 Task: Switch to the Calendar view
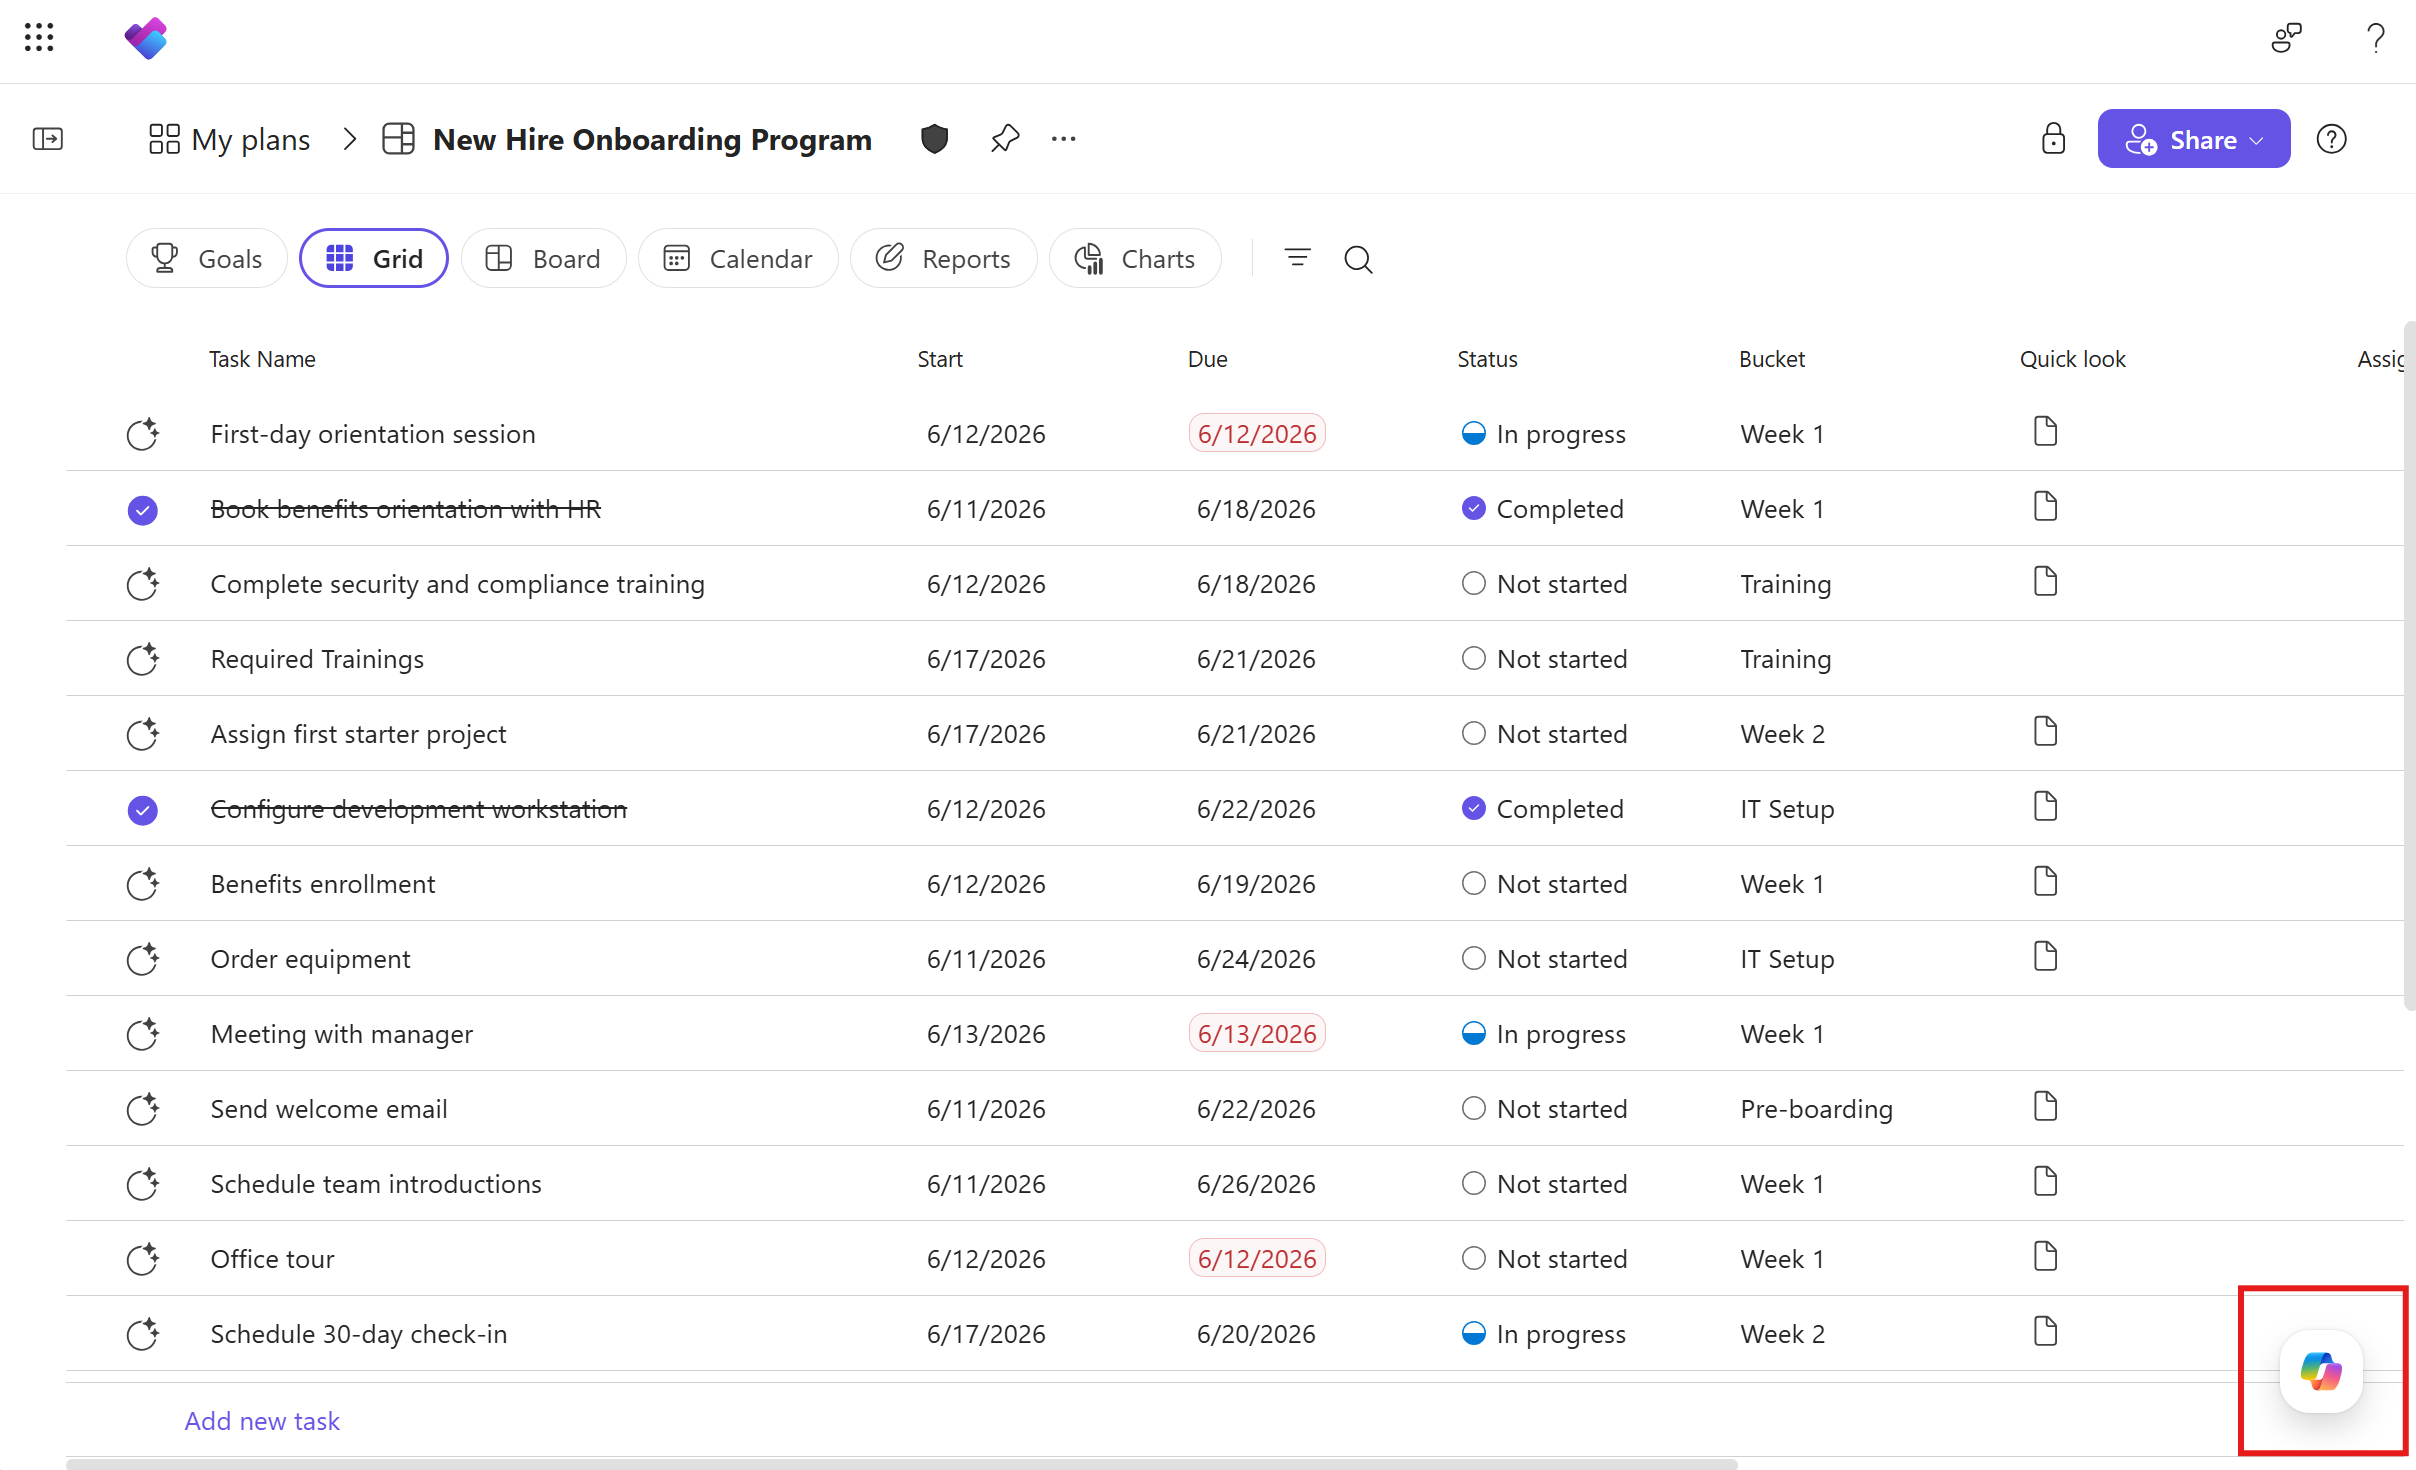(x=738, y=258)
